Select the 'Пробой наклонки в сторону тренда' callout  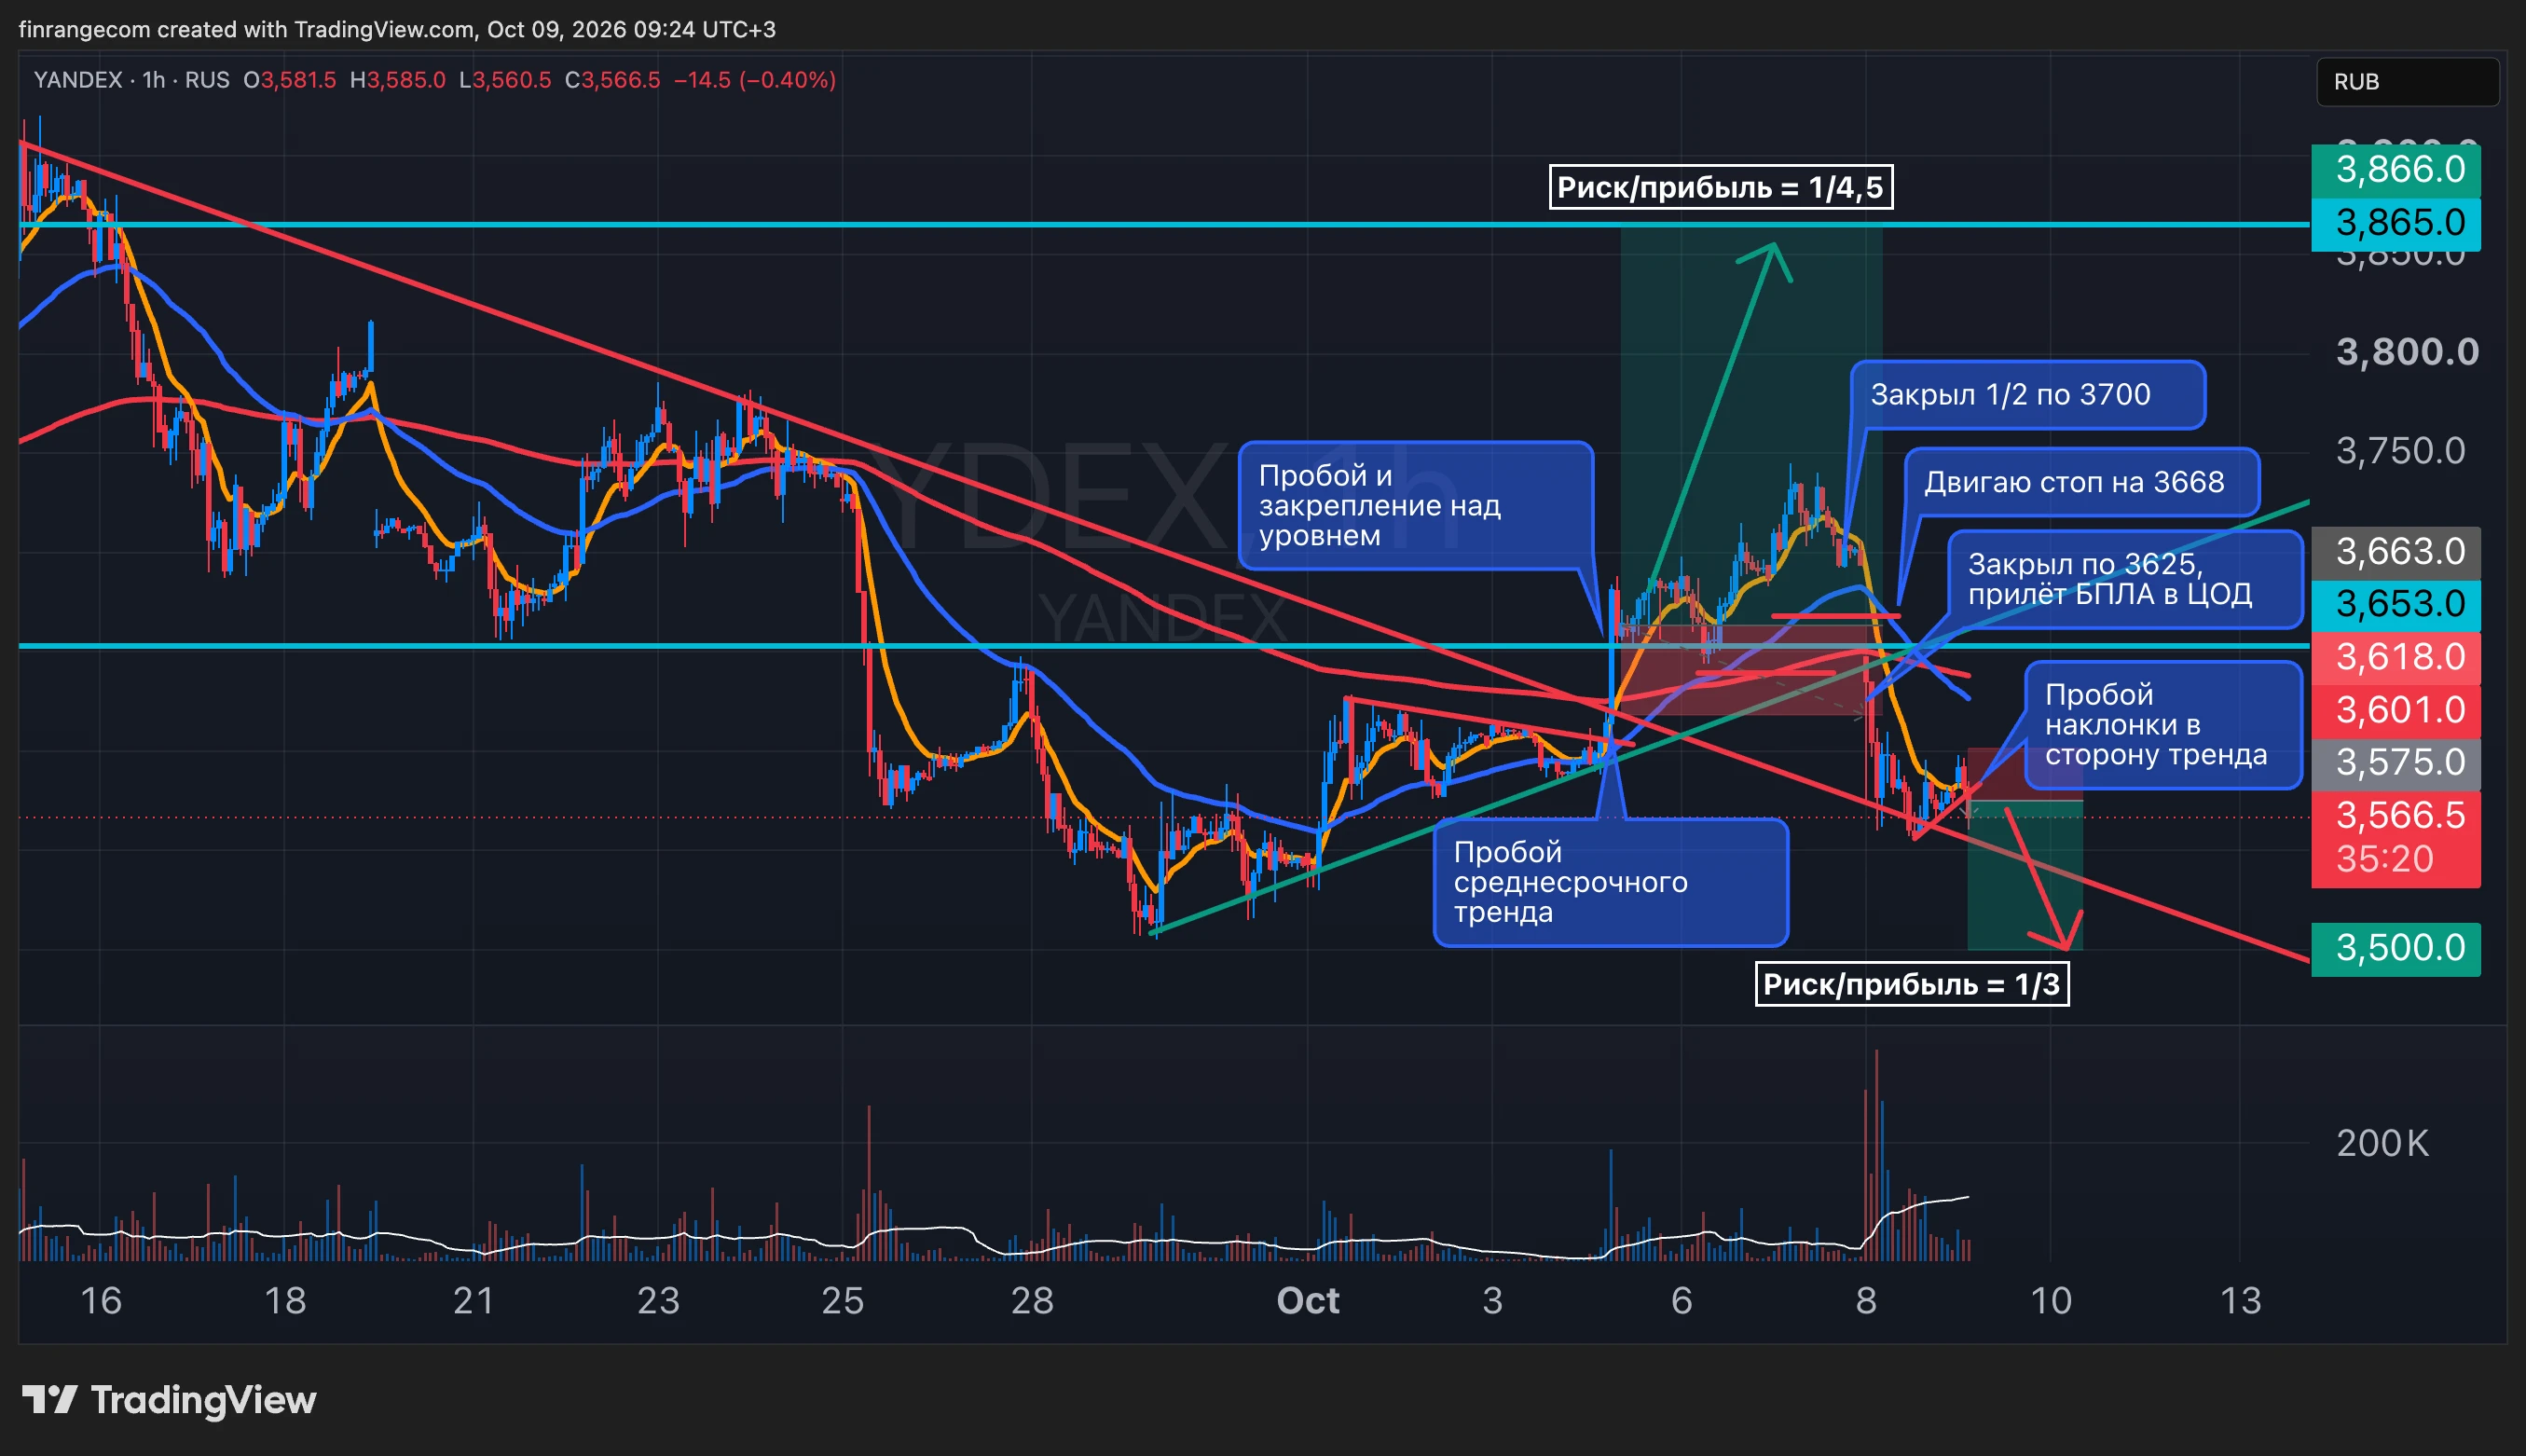2163,725
